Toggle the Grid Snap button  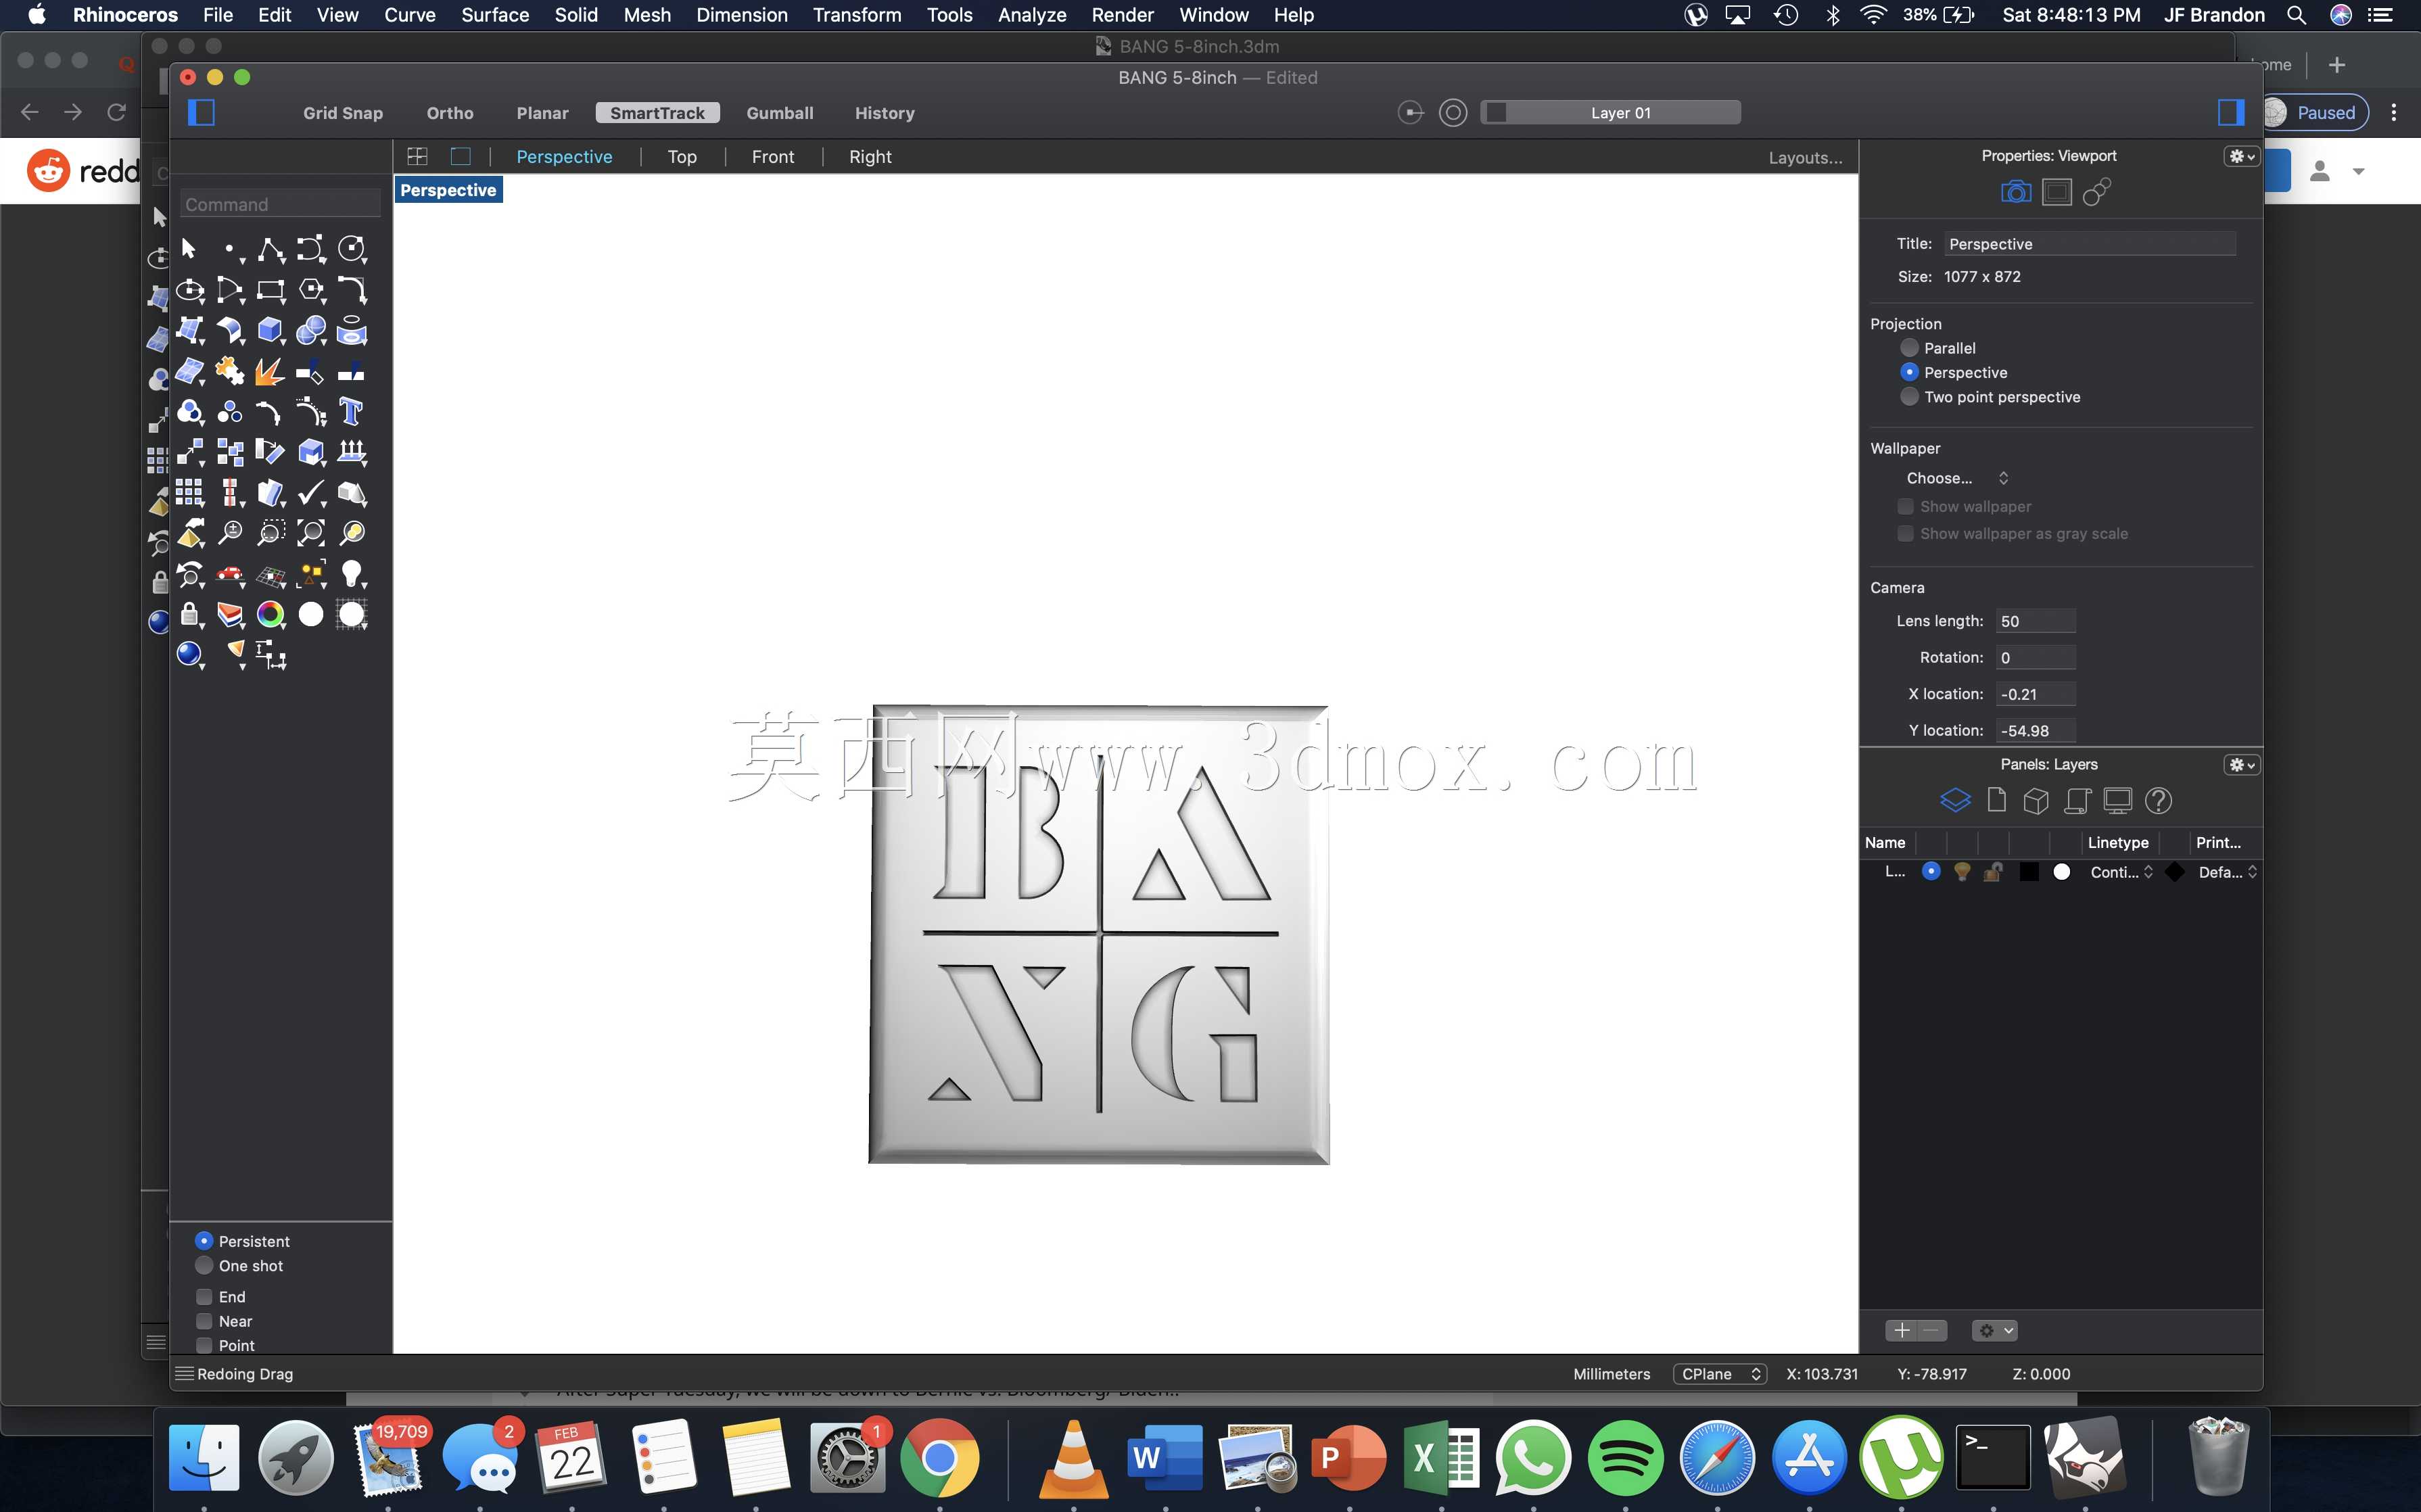coord(343,113)
